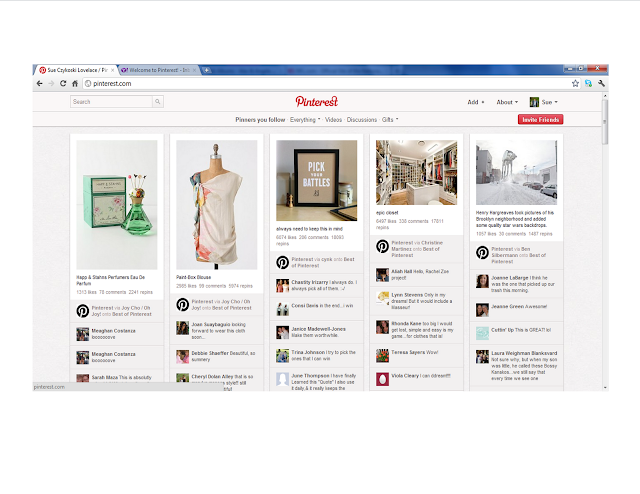Image resolution: width=640 pixels, height=494 pixels.
Task: Expand the Everything category dropdown
Action: pyautogui.click(x=305, y=120)
